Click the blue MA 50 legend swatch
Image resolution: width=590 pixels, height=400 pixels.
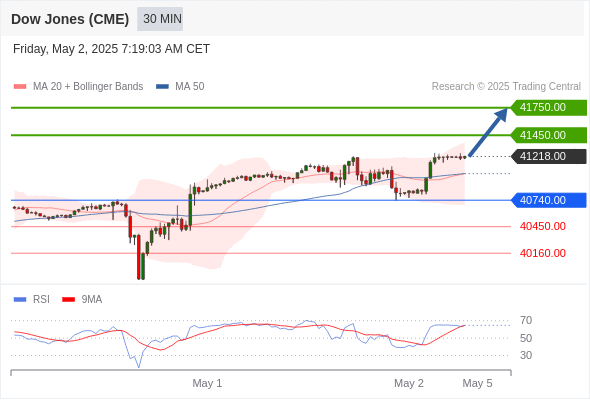coord(162,87)
